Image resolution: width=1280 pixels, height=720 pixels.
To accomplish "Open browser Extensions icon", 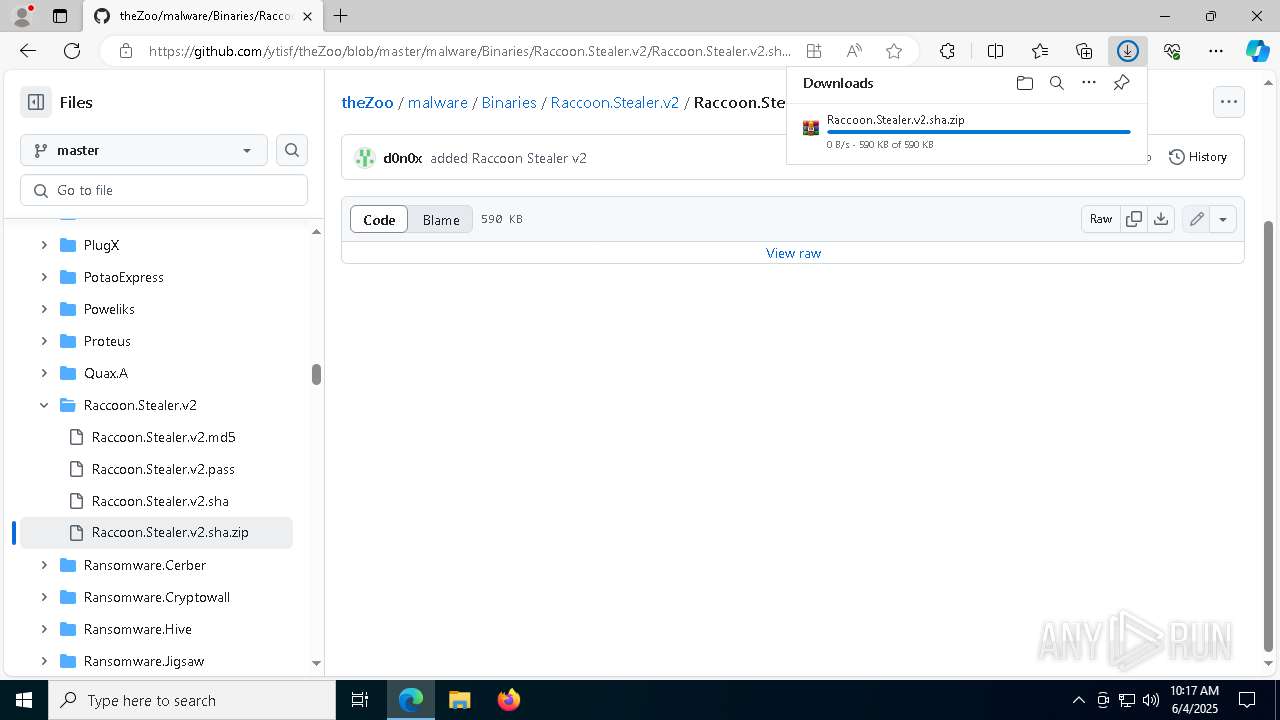I will pos(947,51).
